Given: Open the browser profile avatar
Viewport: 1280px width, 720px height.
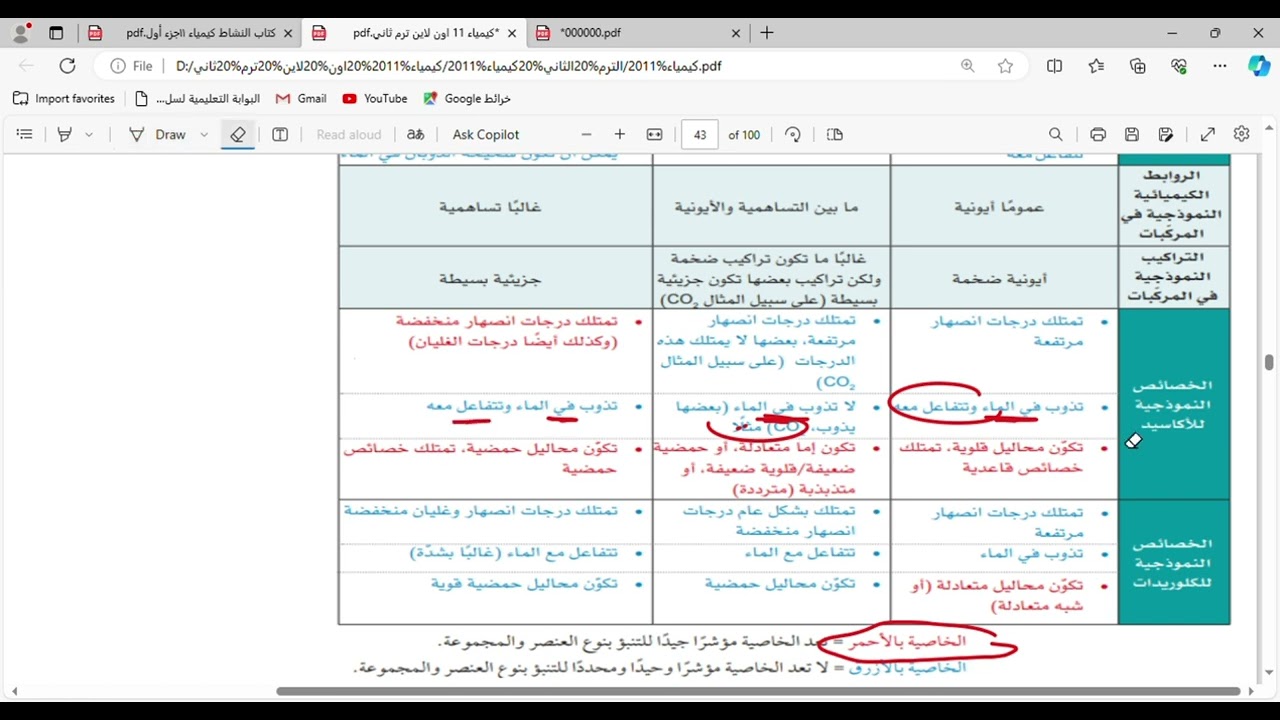Looking at the screenshot, I should [x=22, y=33].
